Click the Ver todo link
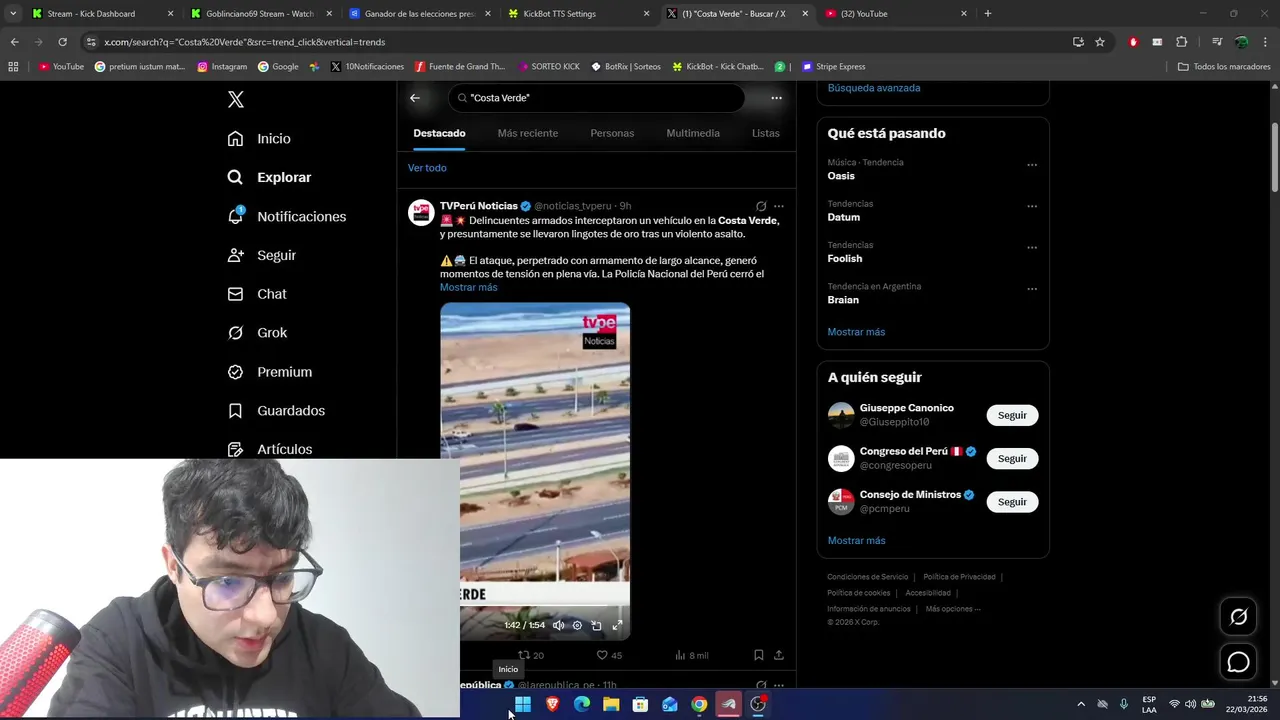 pos(427,168)
